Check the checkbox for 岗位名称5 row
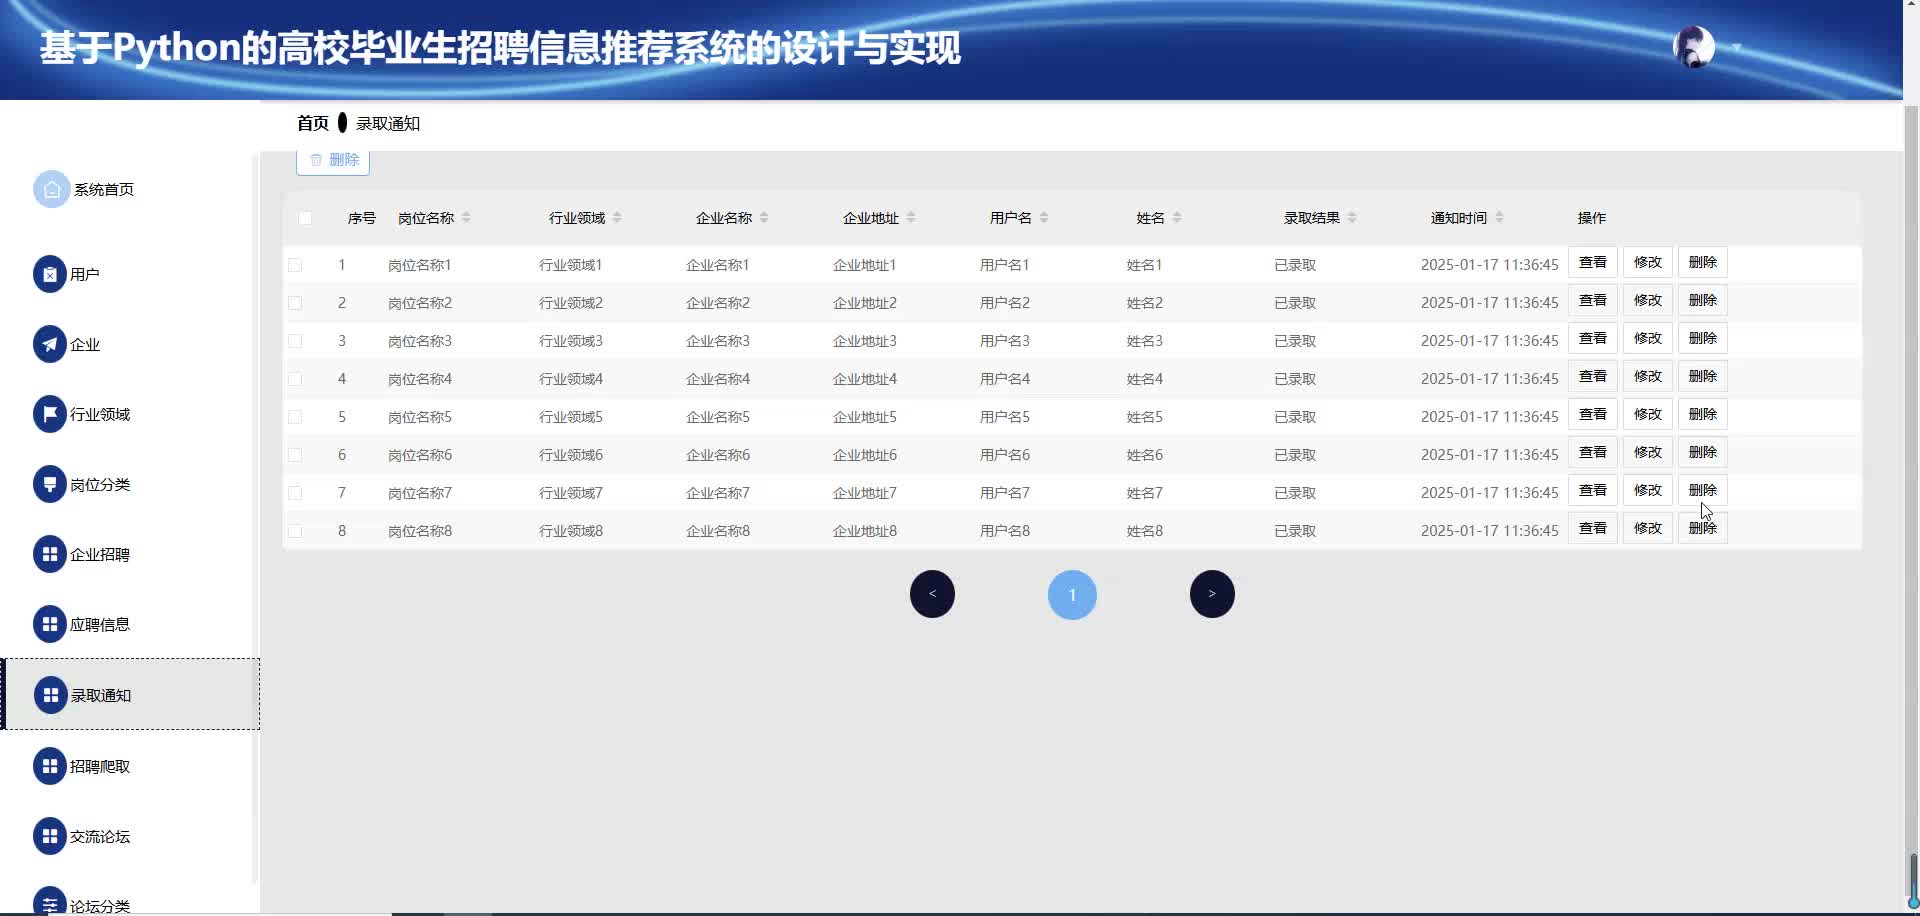 tap(295, 417)
